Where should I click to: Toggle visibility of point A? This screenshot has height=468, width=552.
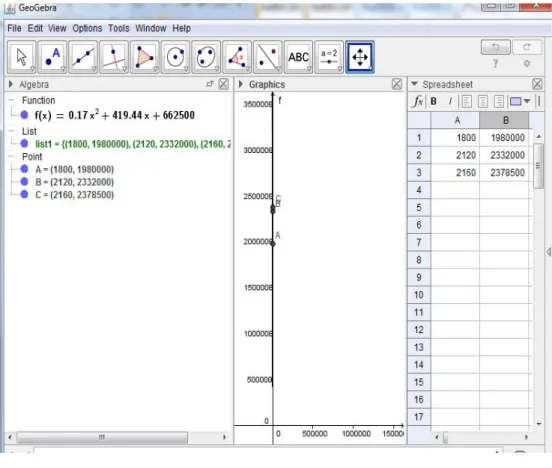[x=24, y=169]
